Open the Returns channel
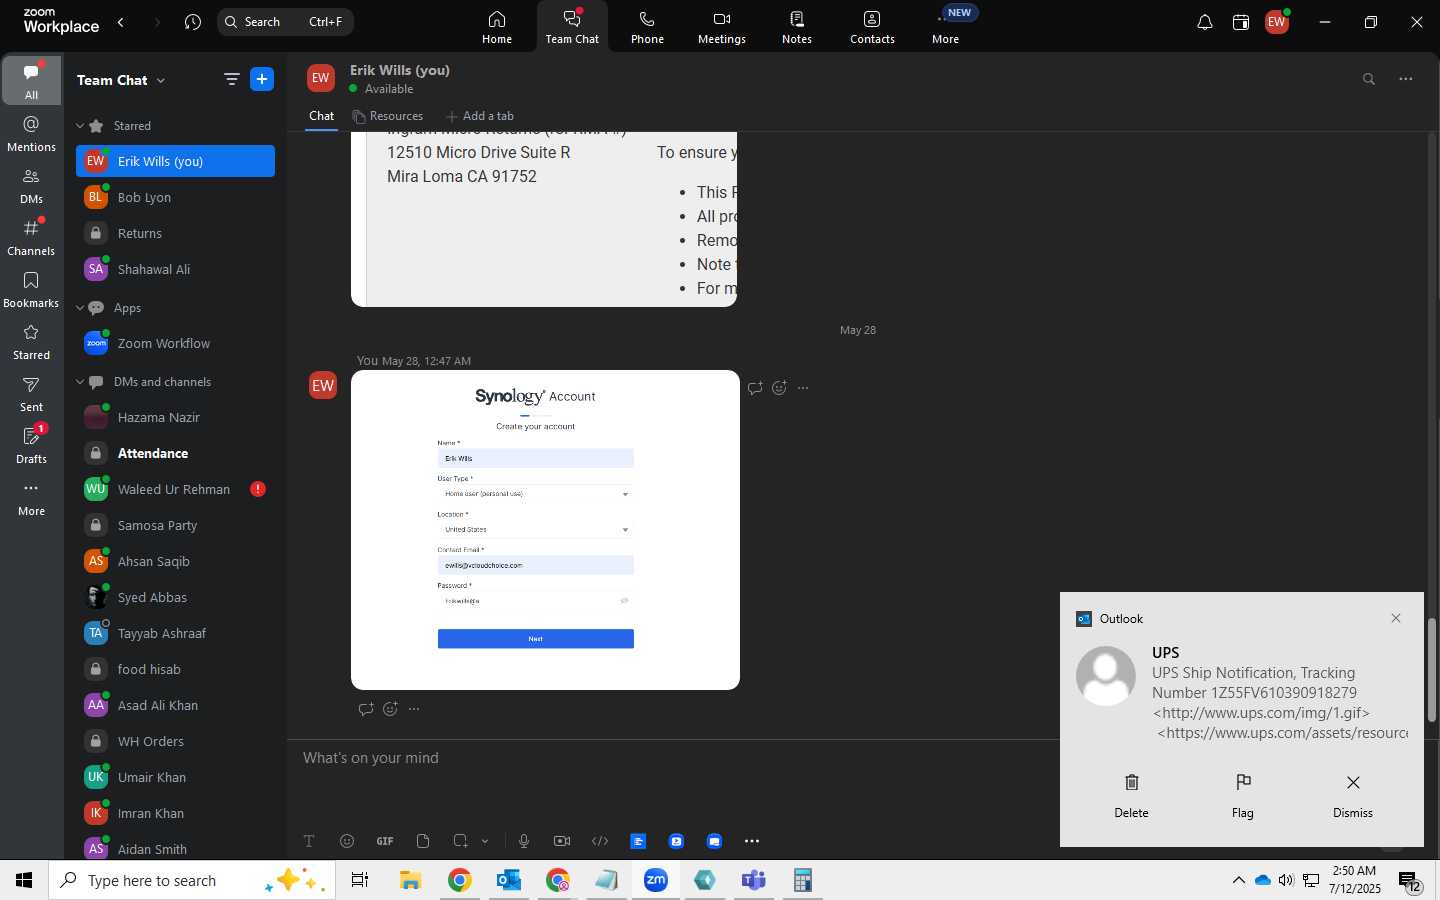 point(175,233)
